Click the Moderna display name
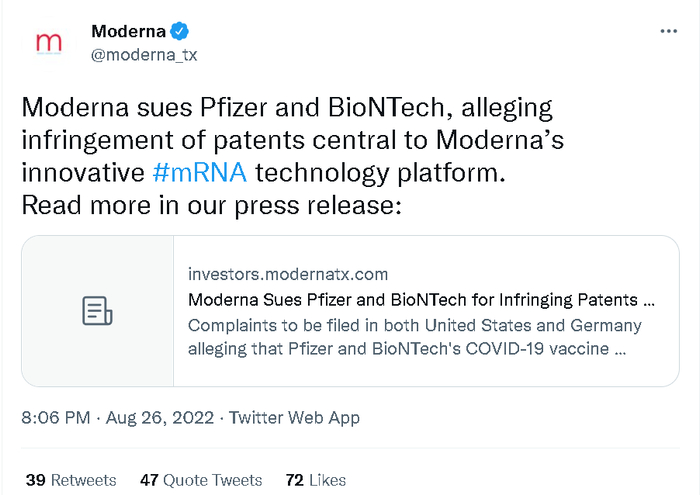The width and height of the screenshot is (700, 495). coord(129,32)
